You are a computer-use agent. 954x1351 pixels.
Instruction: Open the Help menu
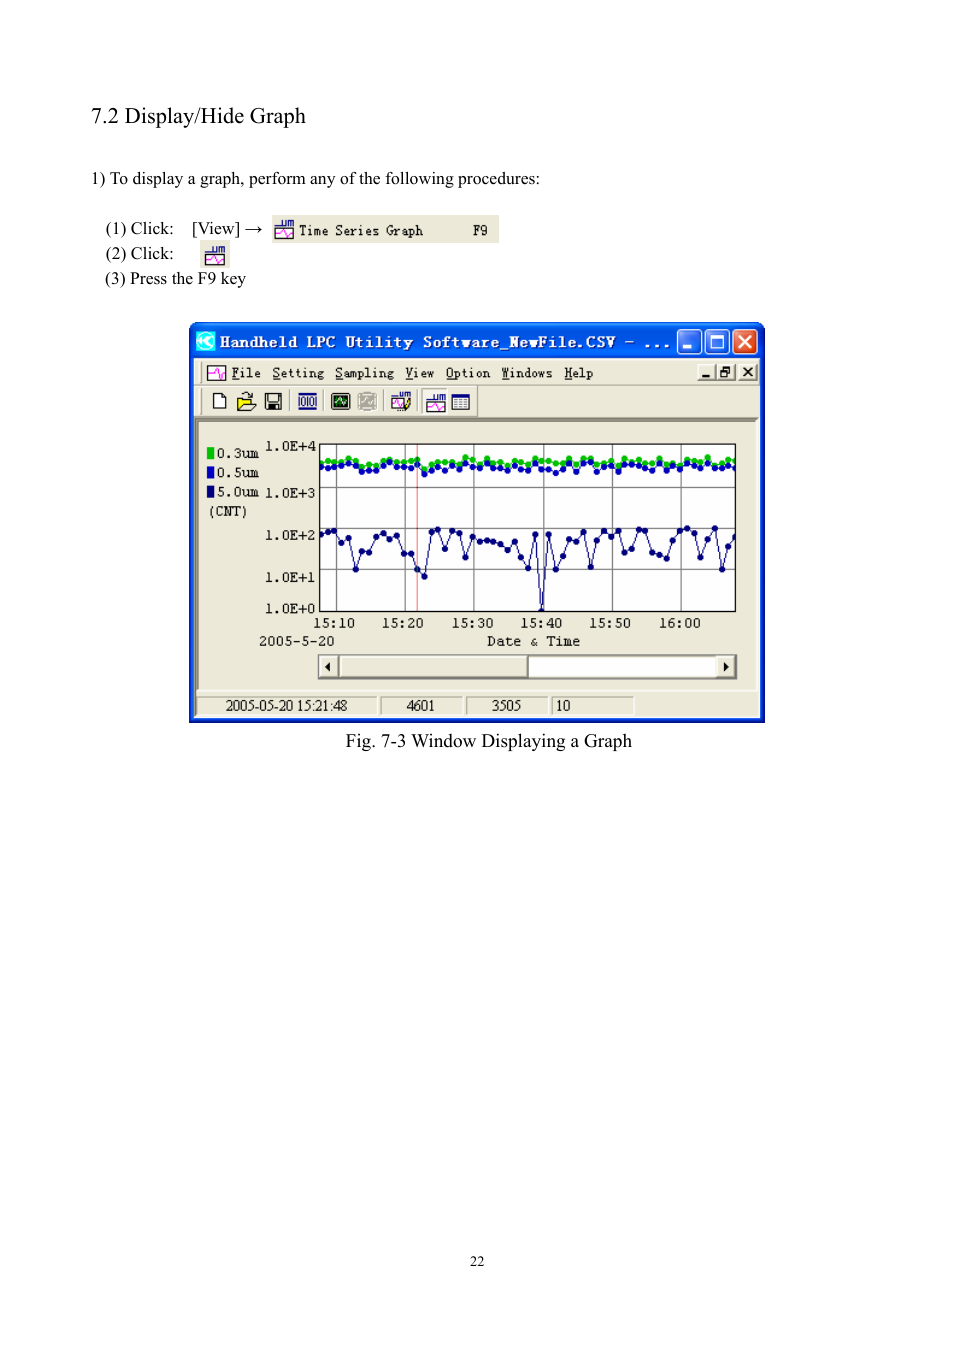tap(578, 373)
